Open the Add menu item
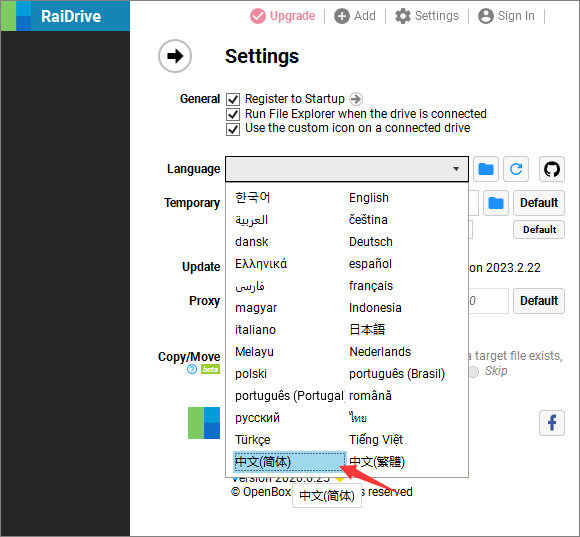The image size is (580, 537). tap(355, 16)
